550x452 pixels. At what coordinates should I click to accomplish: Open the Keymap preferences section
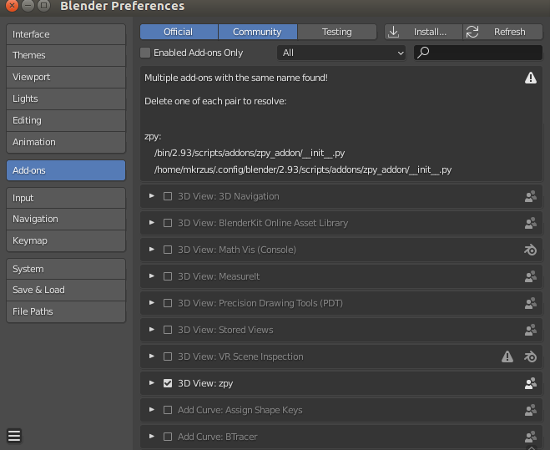point(66,241)
